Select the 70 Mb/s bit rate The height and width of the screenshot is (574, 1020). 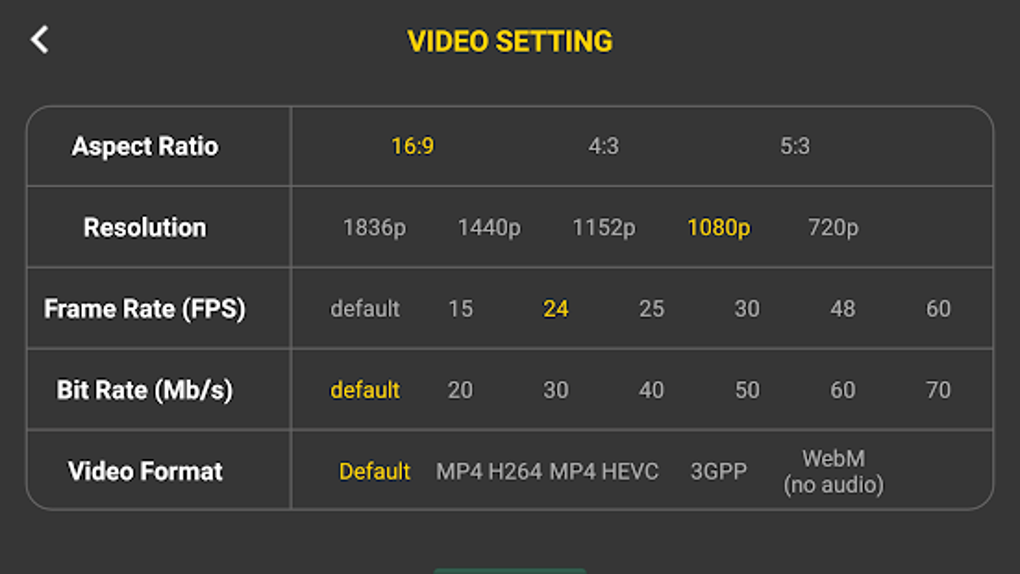tap(938, 390)
